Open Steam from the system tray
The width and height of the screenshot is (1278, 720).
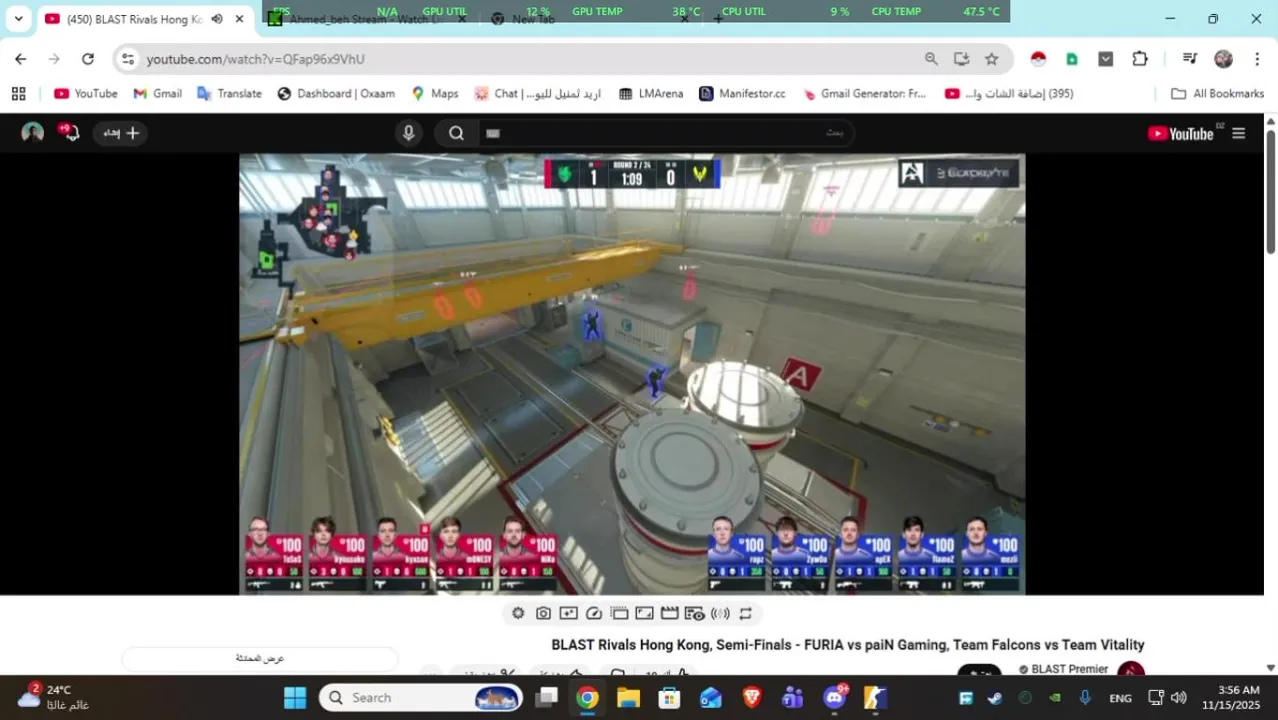click(994, 698)
